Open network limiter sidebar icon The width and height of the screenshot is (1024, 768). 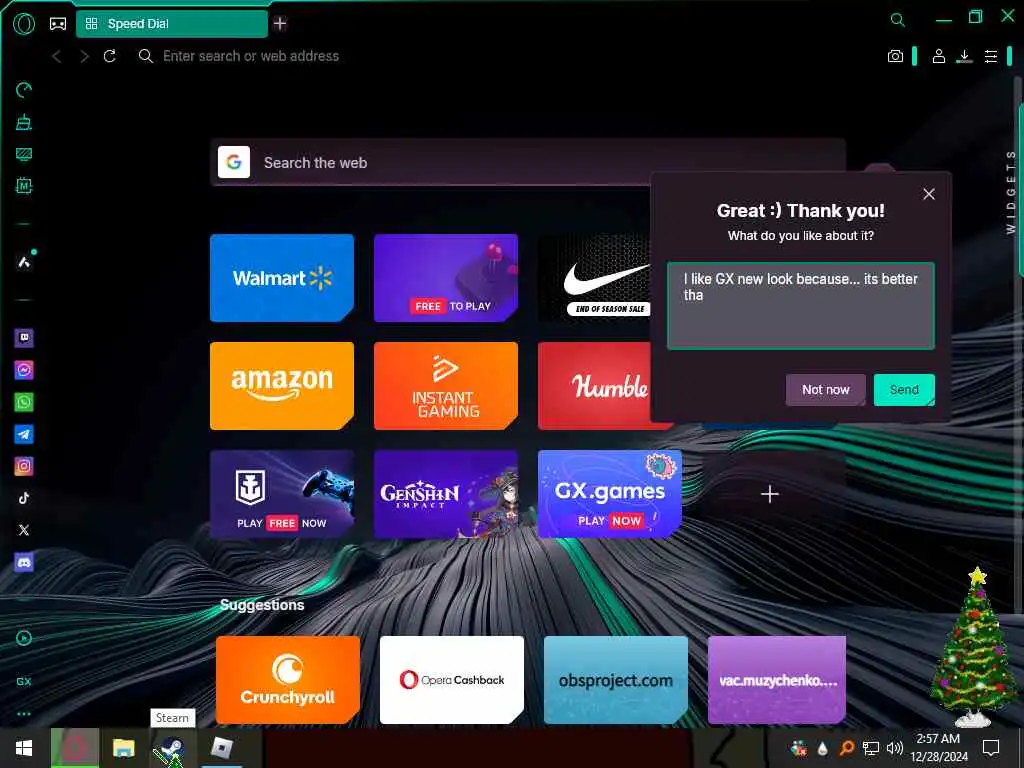pyautogui.click(x=24, y=154)
